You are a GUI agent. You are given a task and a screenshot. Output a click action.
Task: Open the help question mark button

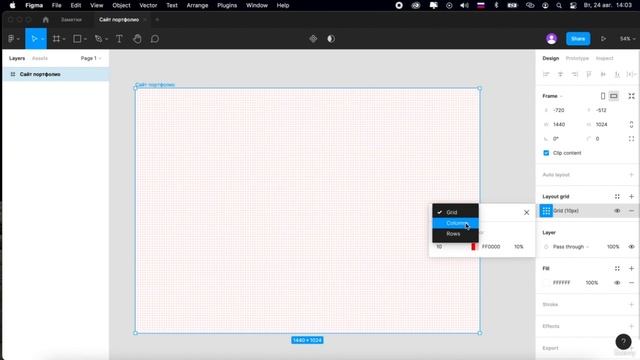(623, 342)
